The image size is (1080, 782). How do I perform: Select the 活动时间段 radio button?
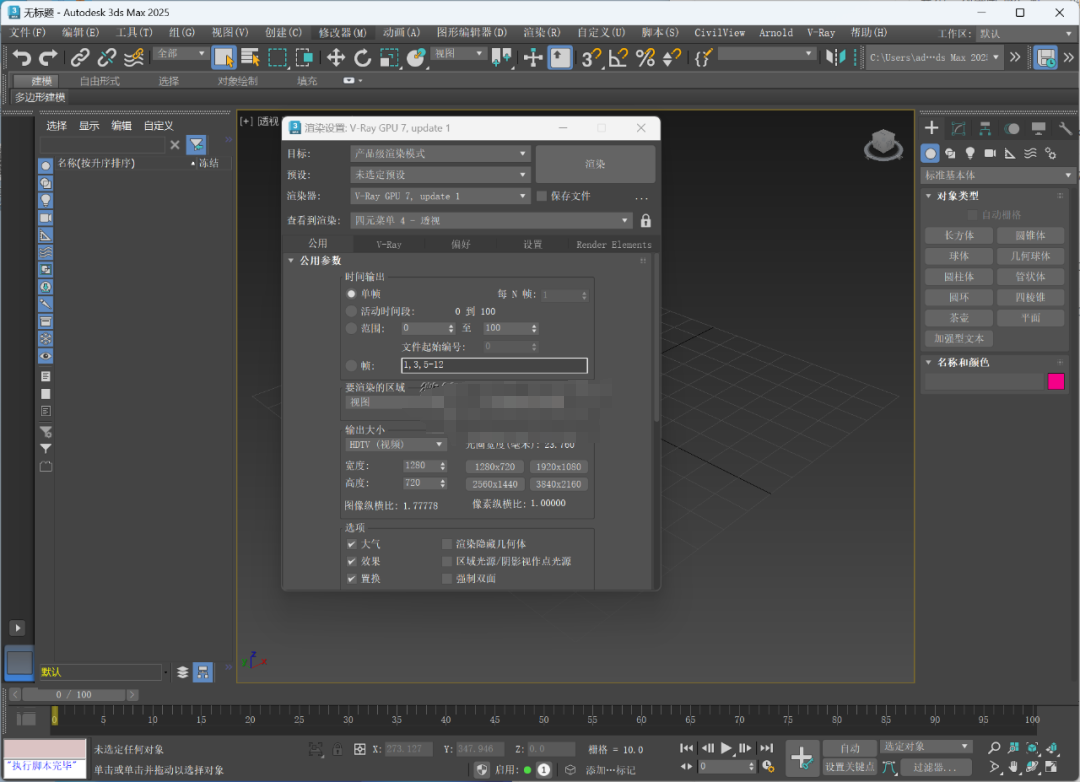(351, 311)
